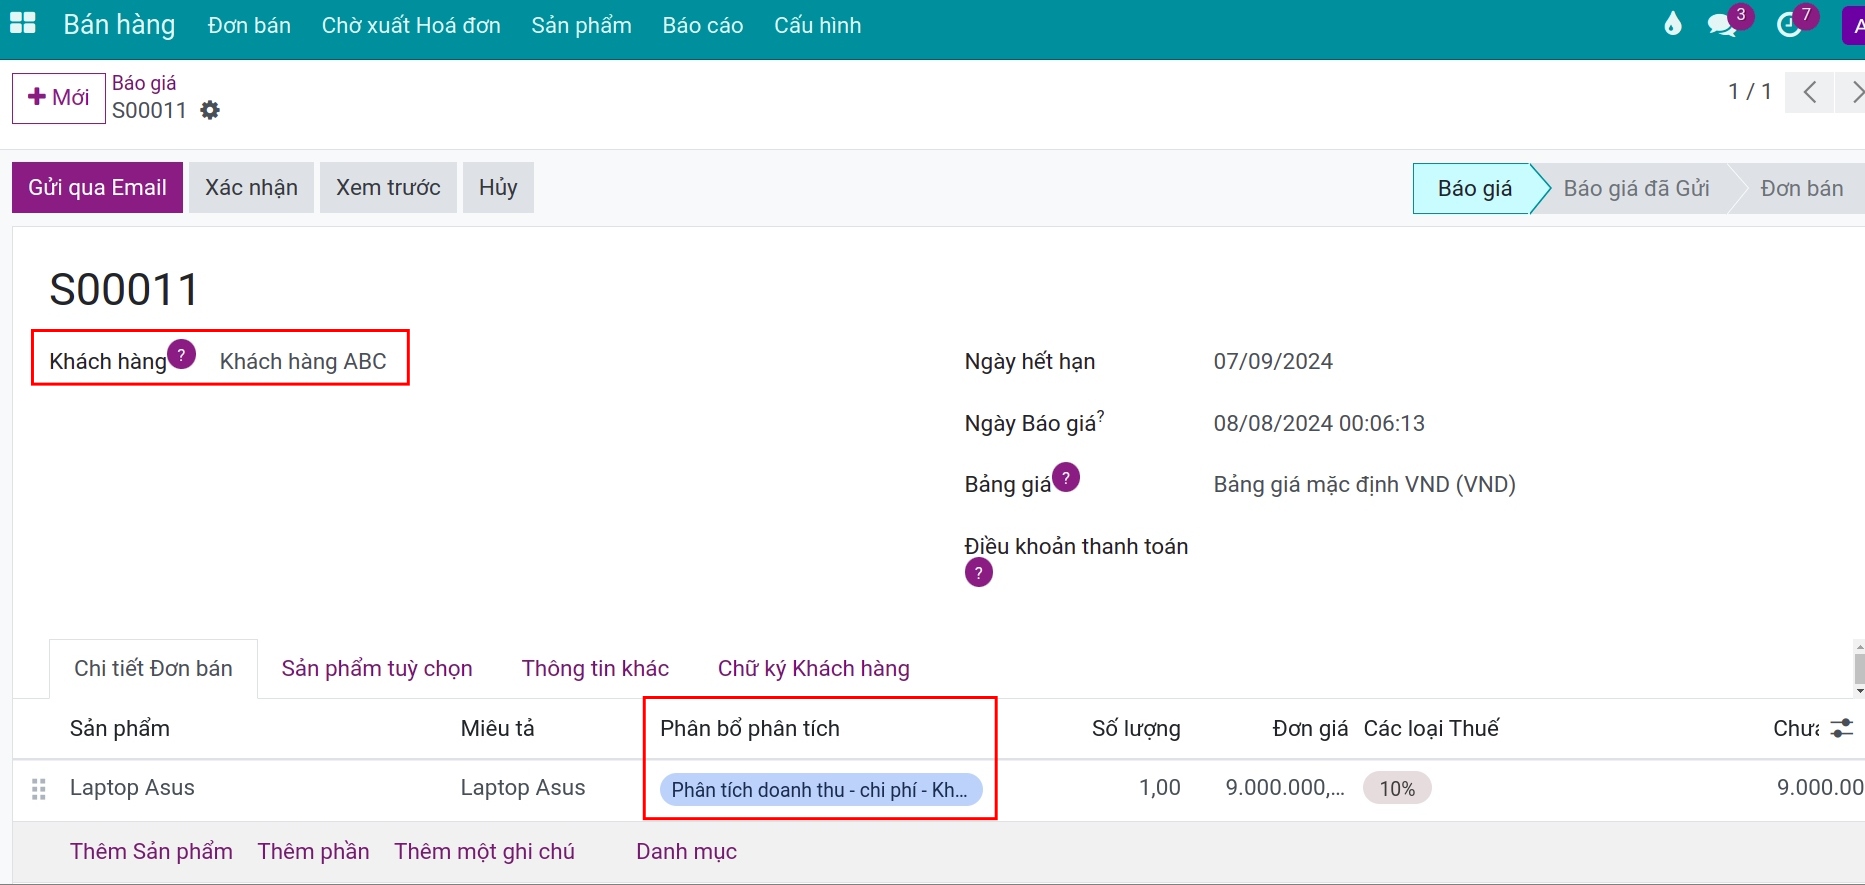
Task: Switch to Chi tiết Đơn bán tab
Action: pyautogui.click(x=153, y=668)
